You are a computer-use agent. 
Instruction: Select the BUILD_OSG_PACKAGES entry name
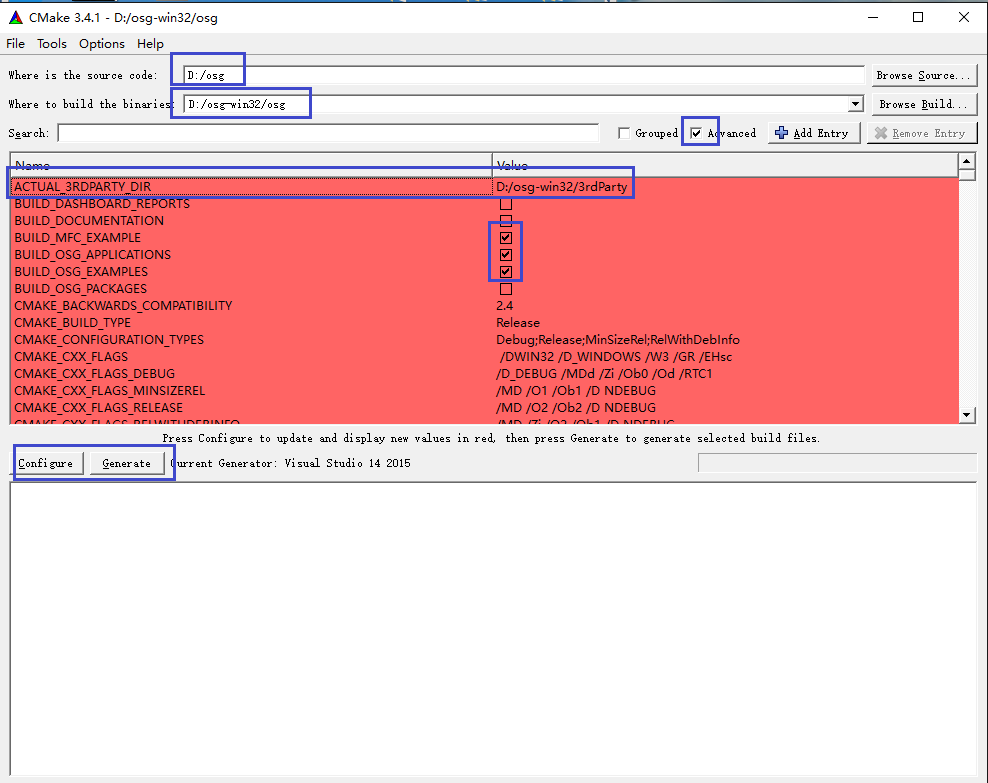click(x=81, y=289)
